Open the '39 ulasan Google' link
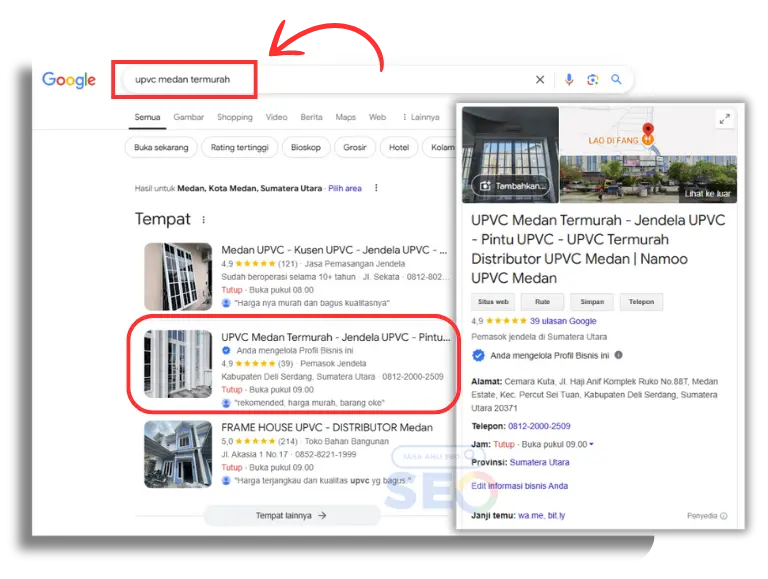This screenshot has width=768, height=579. tap(563, 321)
